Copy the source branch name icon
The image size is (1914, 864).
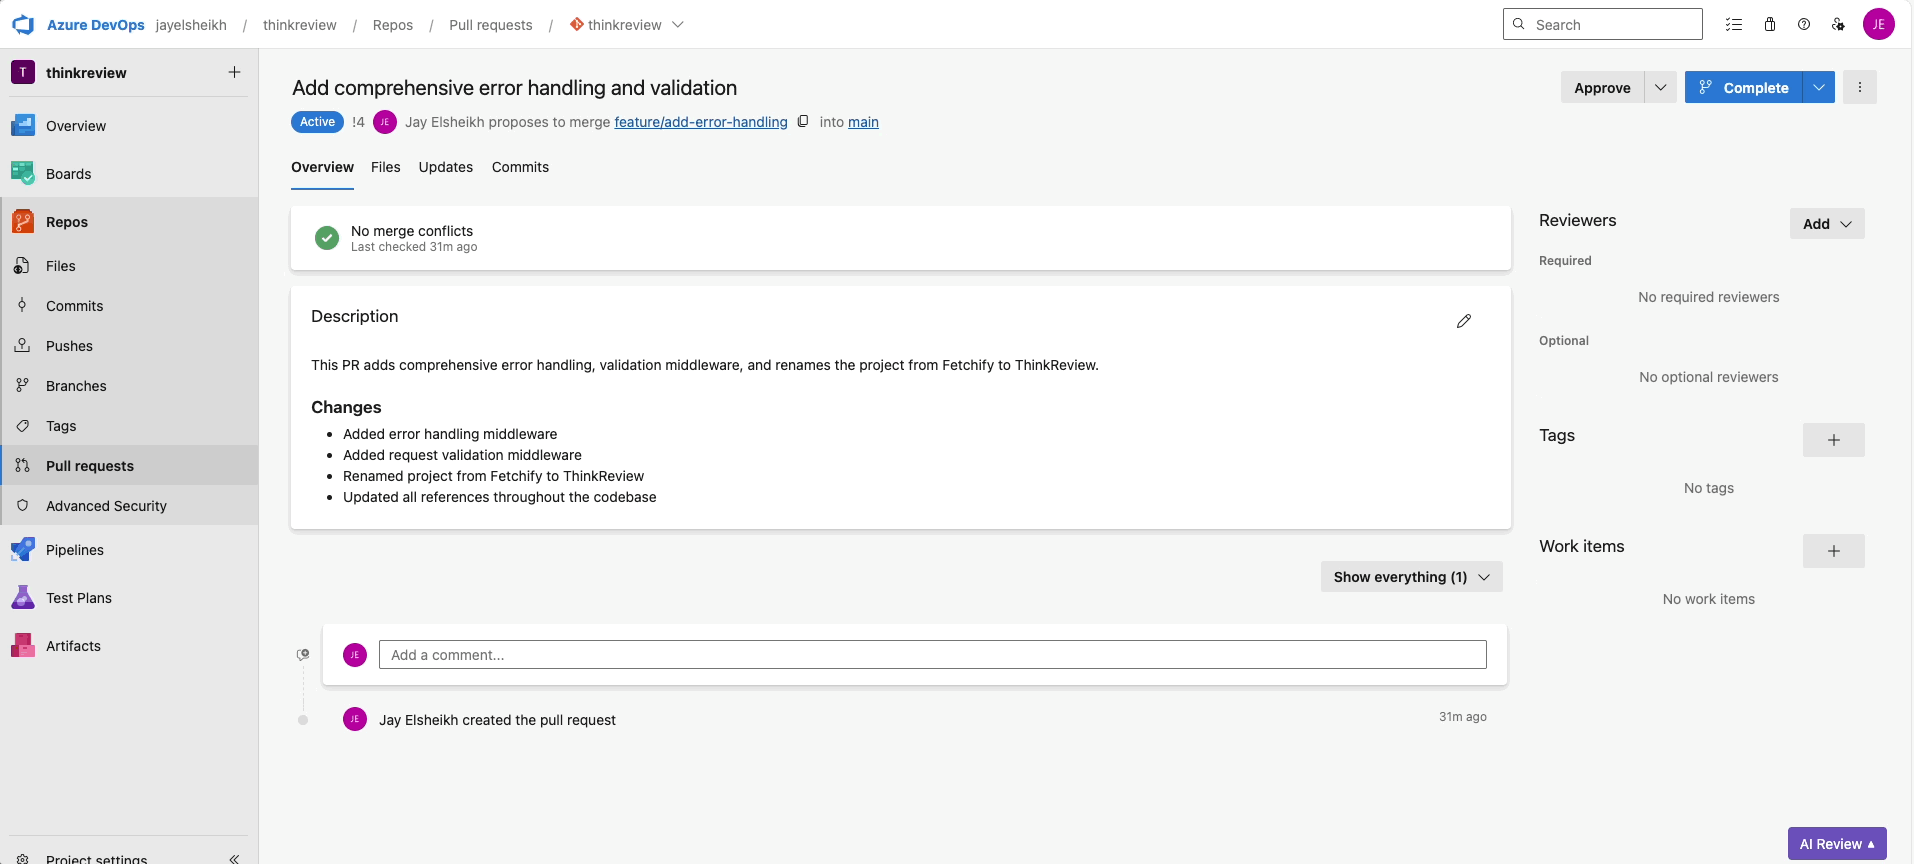pos(803,122)
